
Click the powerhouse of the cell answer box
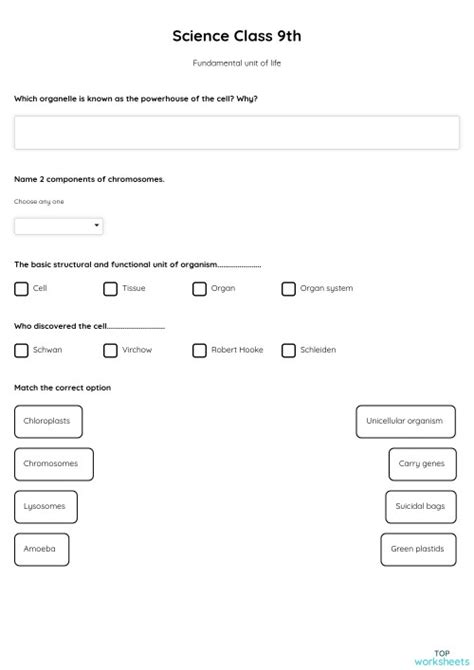[x=237, y=132]
